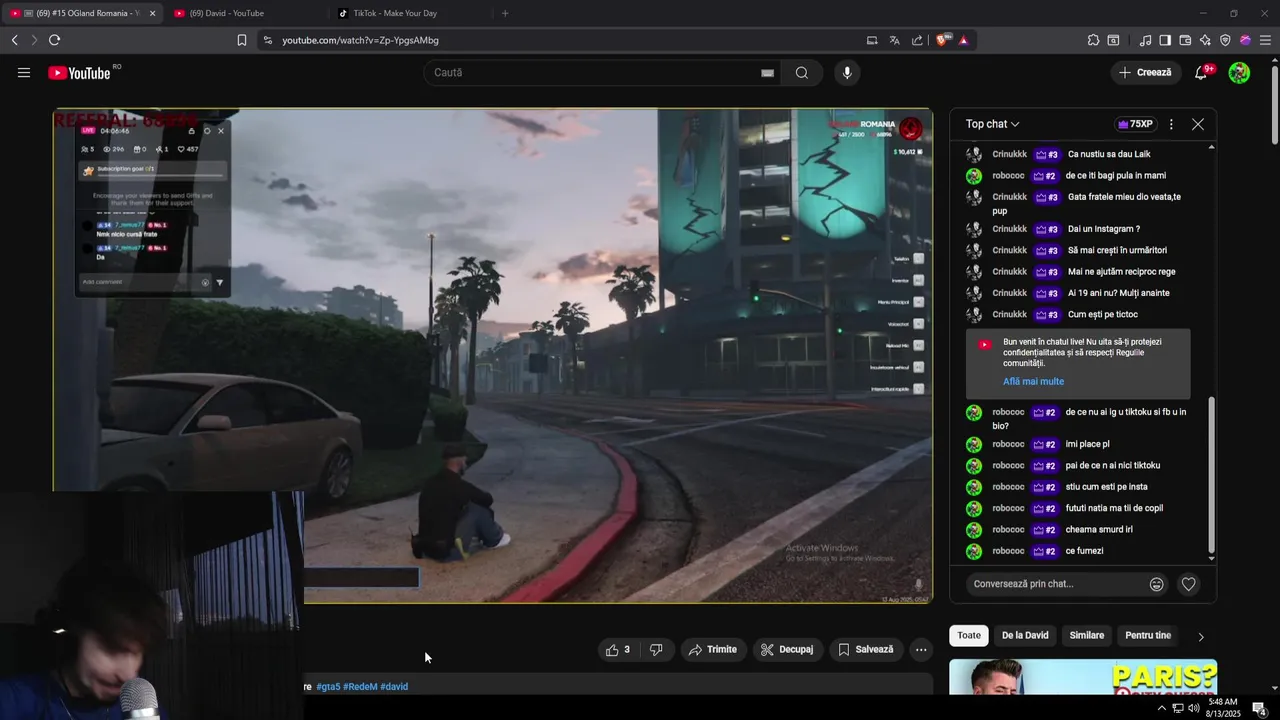This screenshot has height=720, width=1280.
Task: Click the share page icon in address bar
Action: click(917, 40)
